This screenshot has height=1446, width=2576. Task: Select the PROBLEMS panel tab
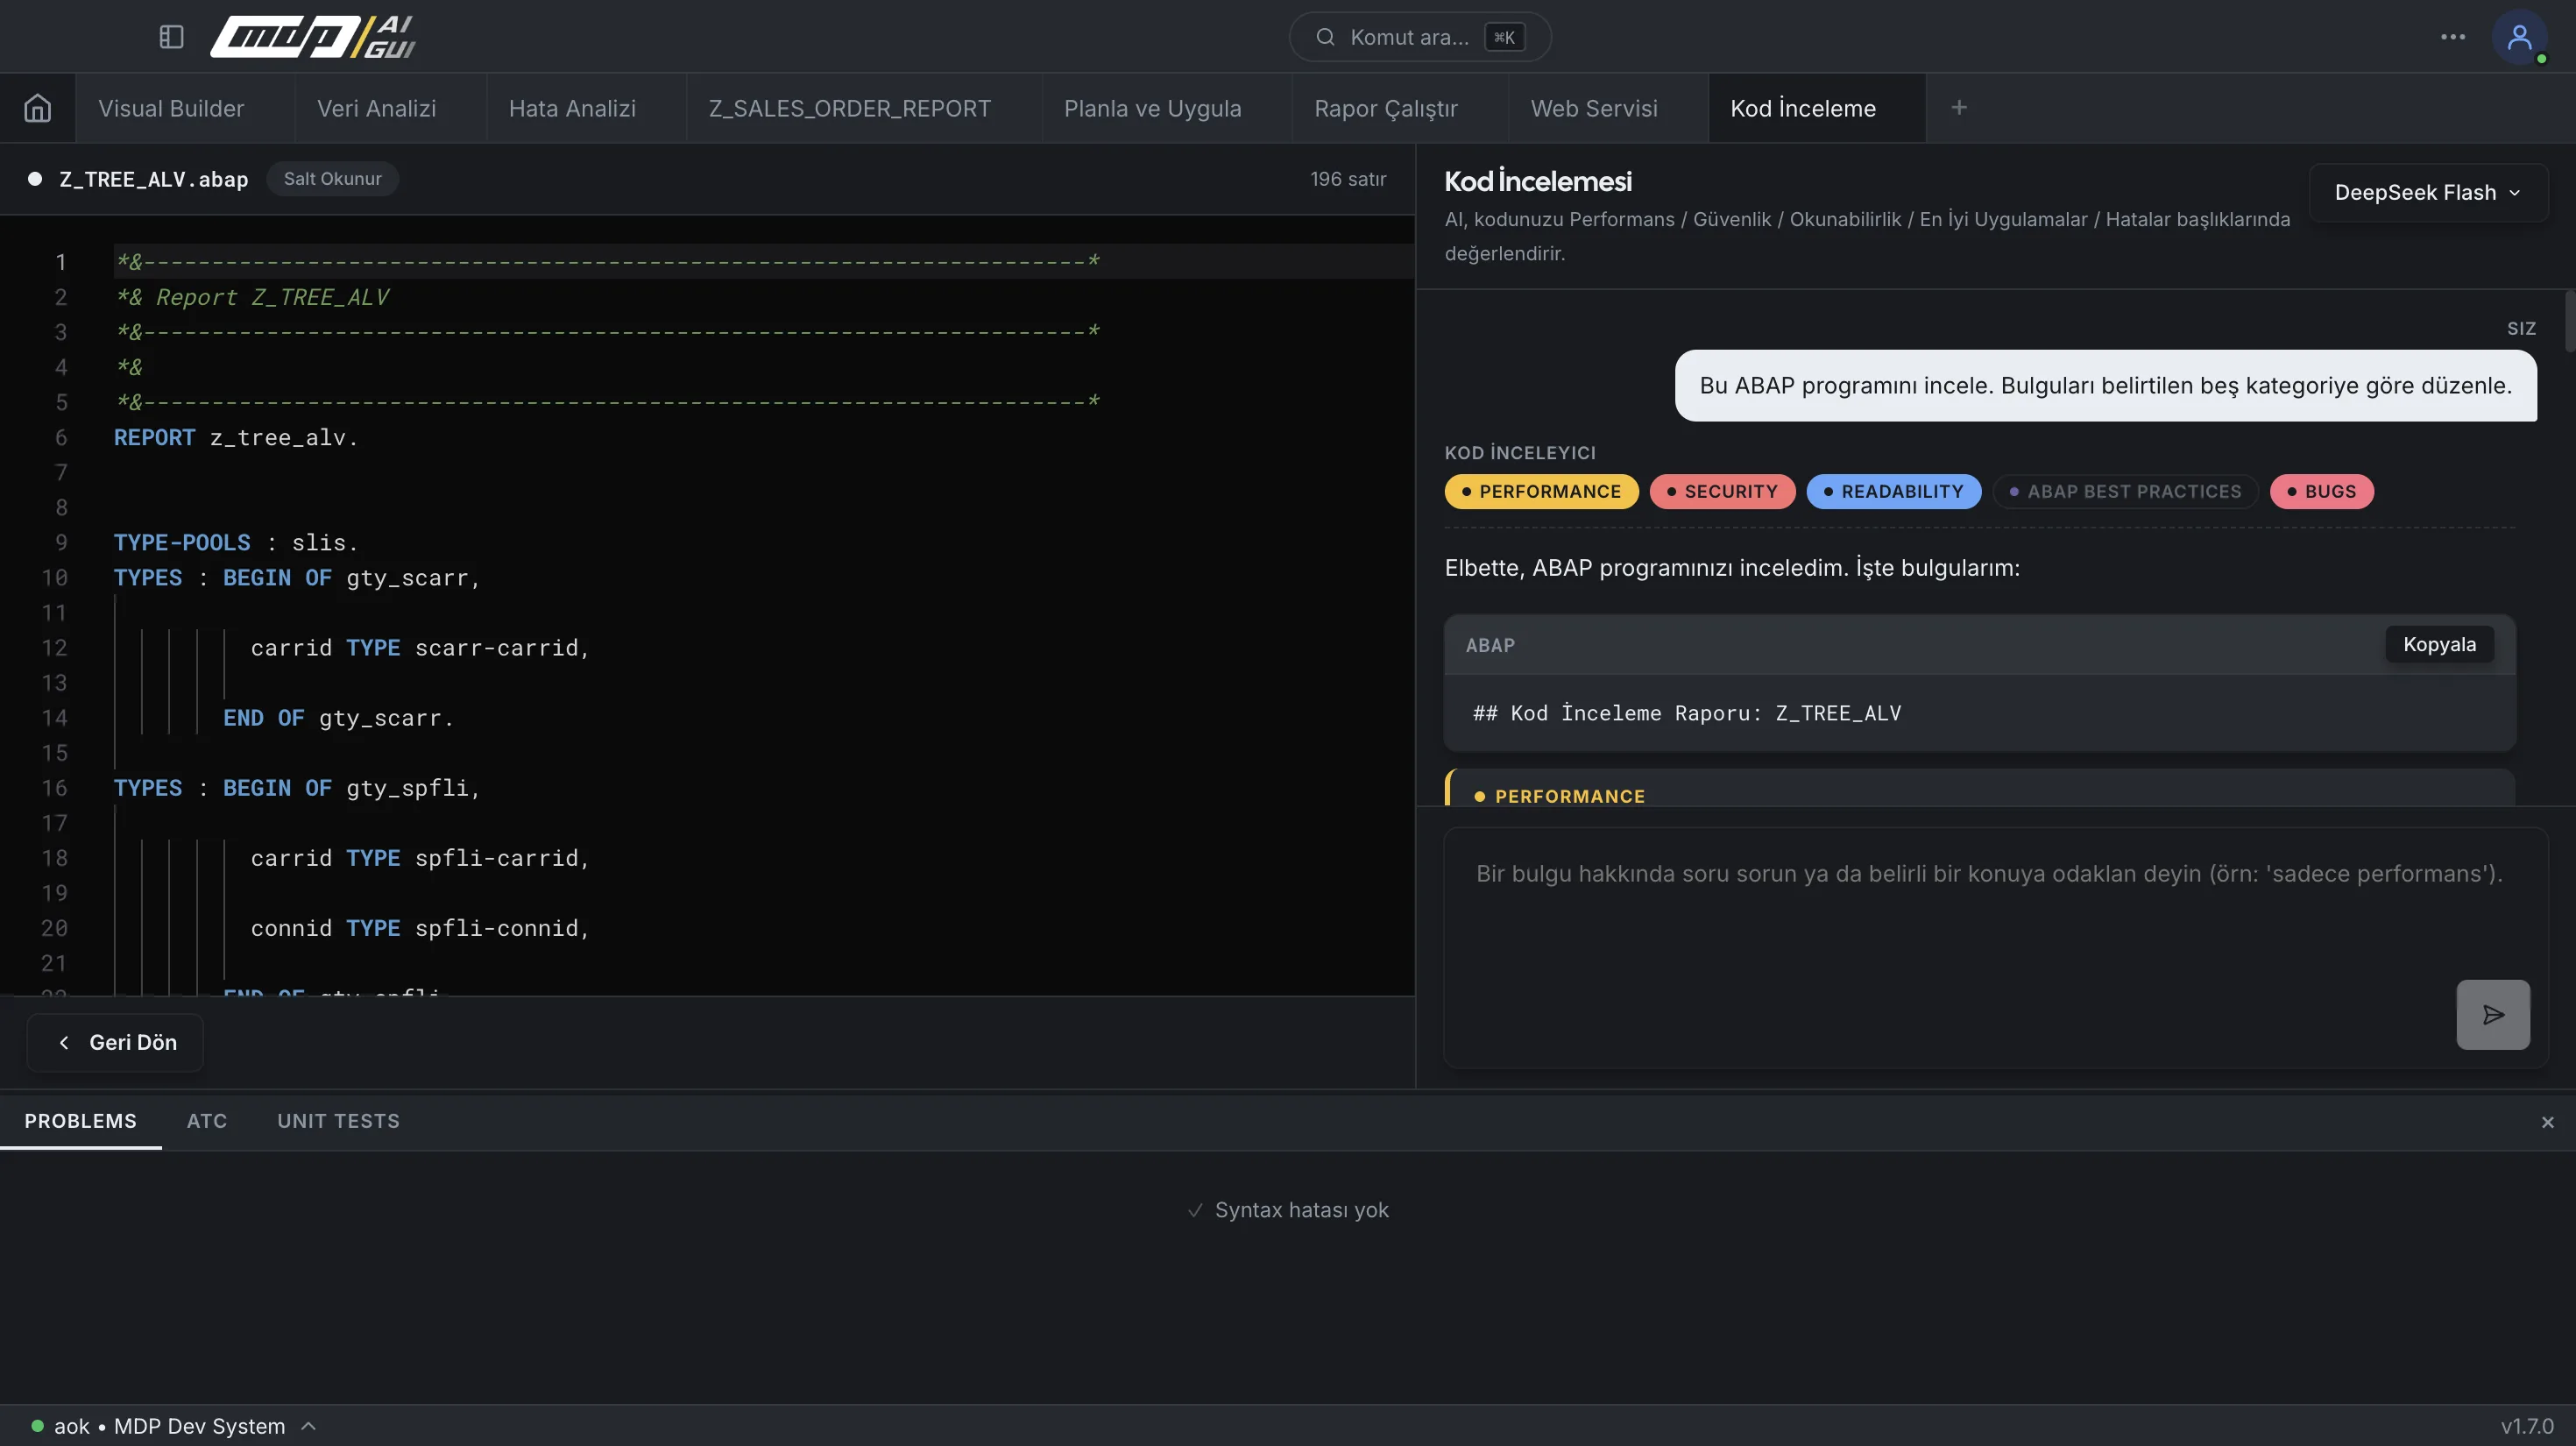[80, 1122]
